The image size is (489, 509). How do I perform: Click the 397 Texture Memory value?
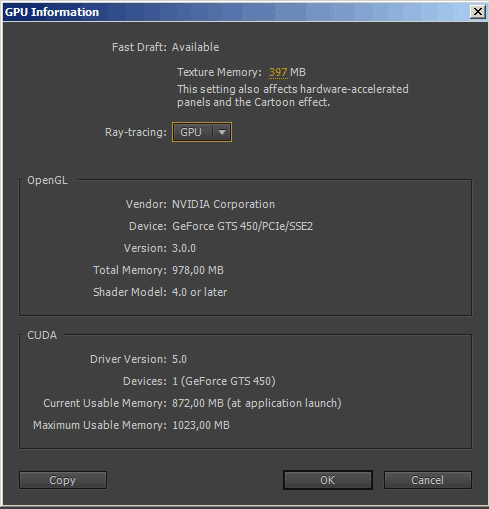pos(278,72)
